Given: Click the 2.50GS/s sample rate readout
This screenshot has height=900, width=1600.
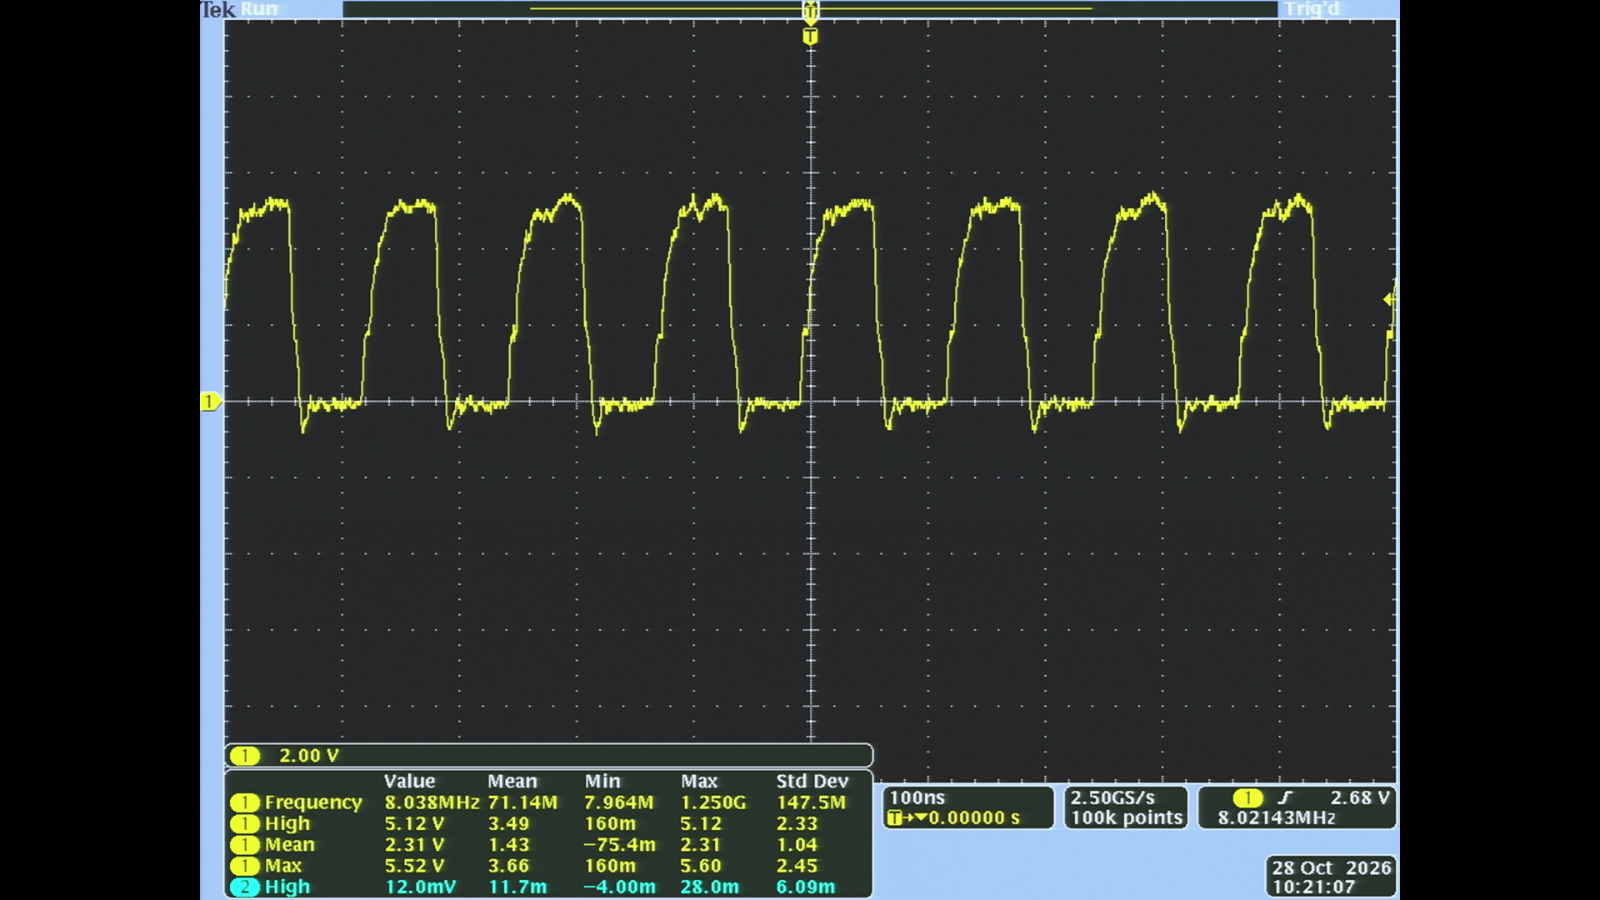Looking at the screenshot, I should pyautogui.click(x=1113, y=798).
